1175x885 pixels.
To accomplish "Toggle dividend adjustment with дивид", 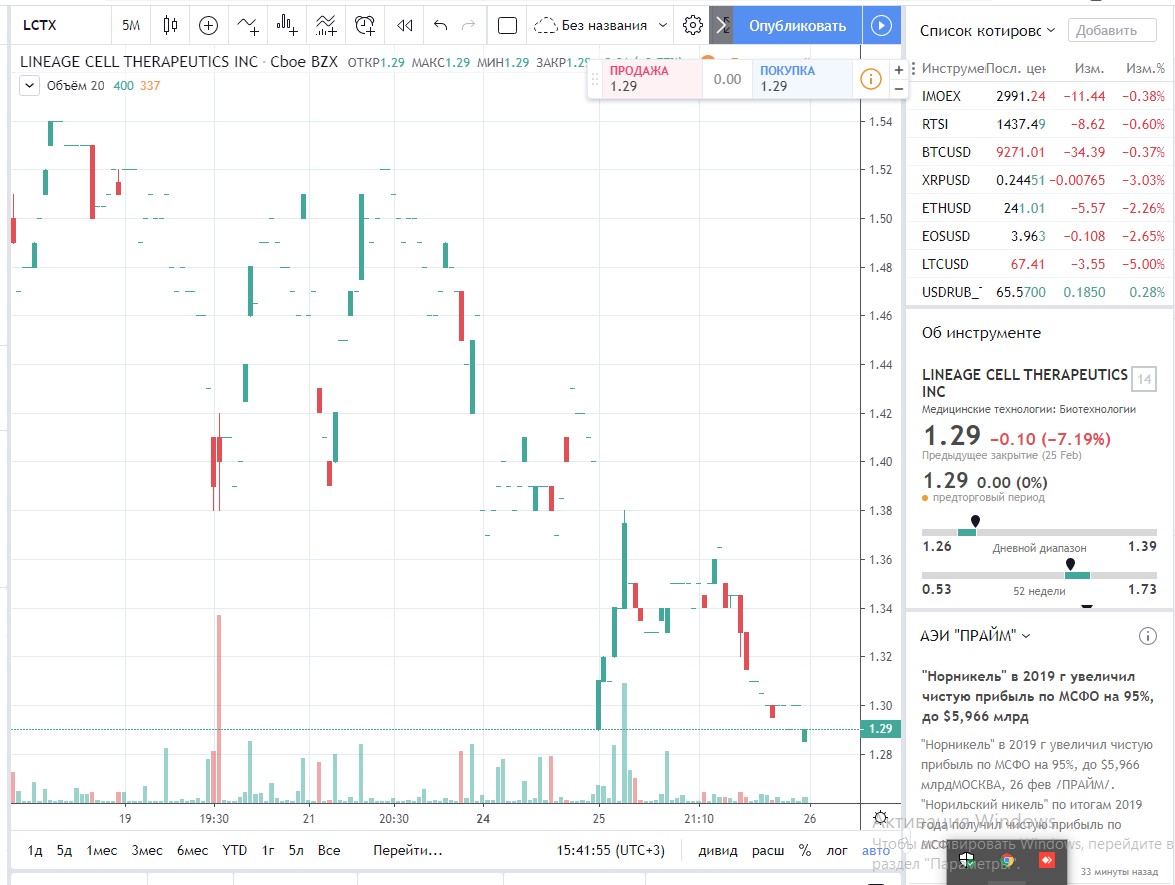I will pyautogui.click(x=717, y=851).
